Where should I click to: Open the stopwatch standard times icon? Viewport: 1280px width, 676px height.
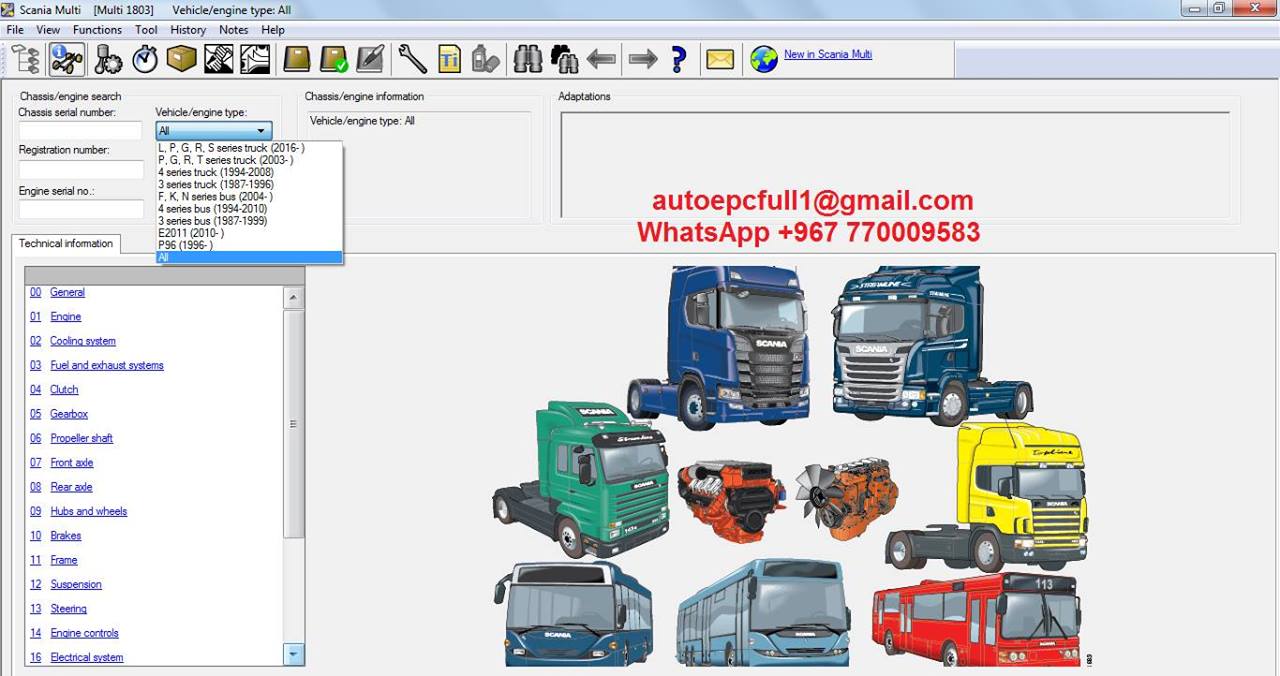(145, 59)
